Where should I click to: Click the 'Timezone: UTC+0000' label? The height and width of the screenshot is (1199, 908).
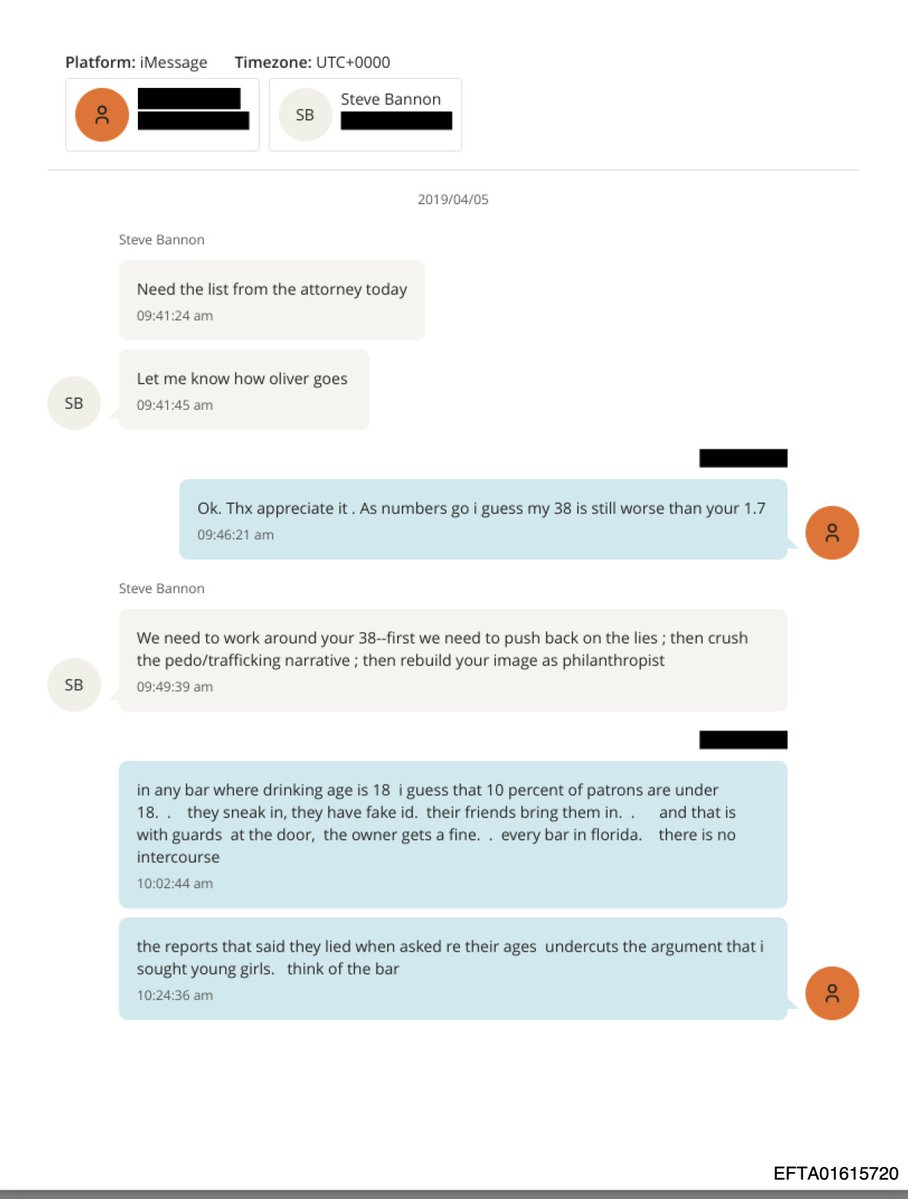click(313, 63)
